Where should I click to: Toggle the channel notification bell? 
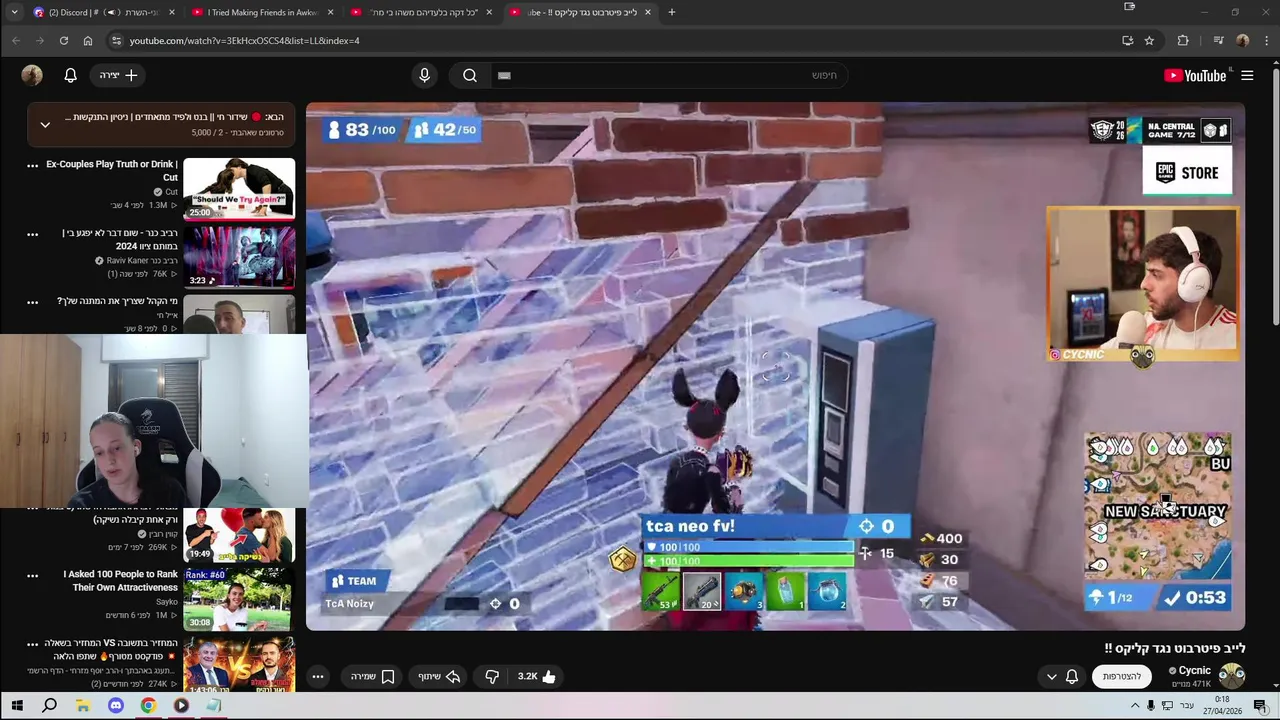point(1072,676)
